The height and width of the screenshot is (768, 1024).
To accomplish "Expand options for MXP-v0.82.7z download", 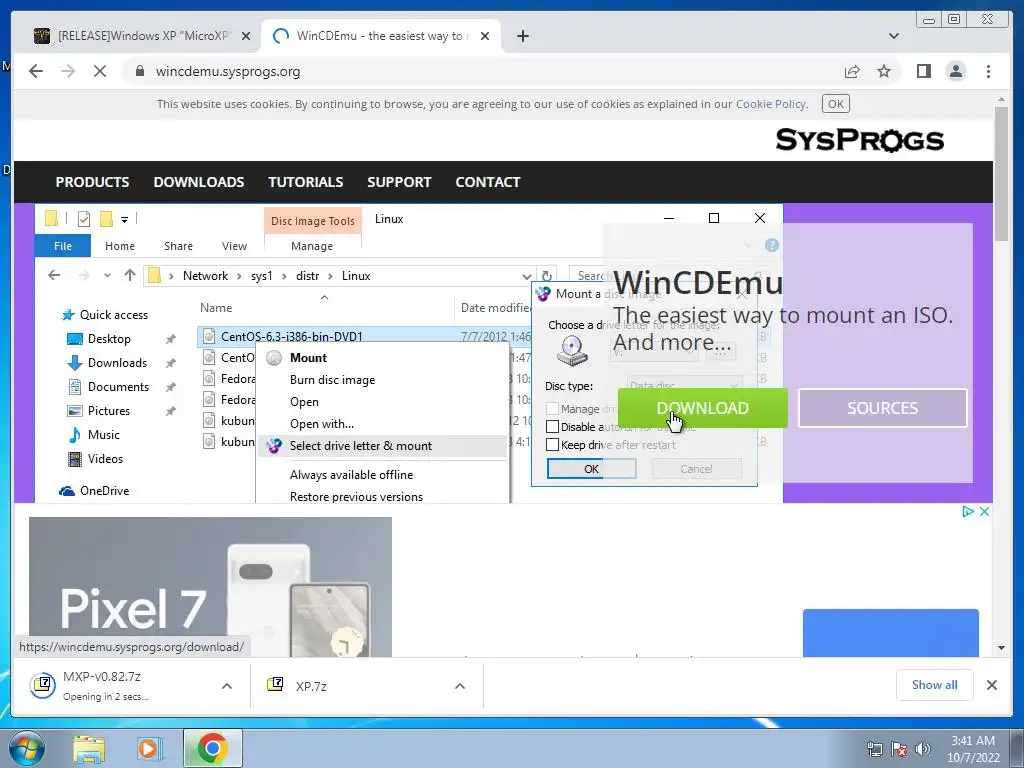I will click(227, 686).
